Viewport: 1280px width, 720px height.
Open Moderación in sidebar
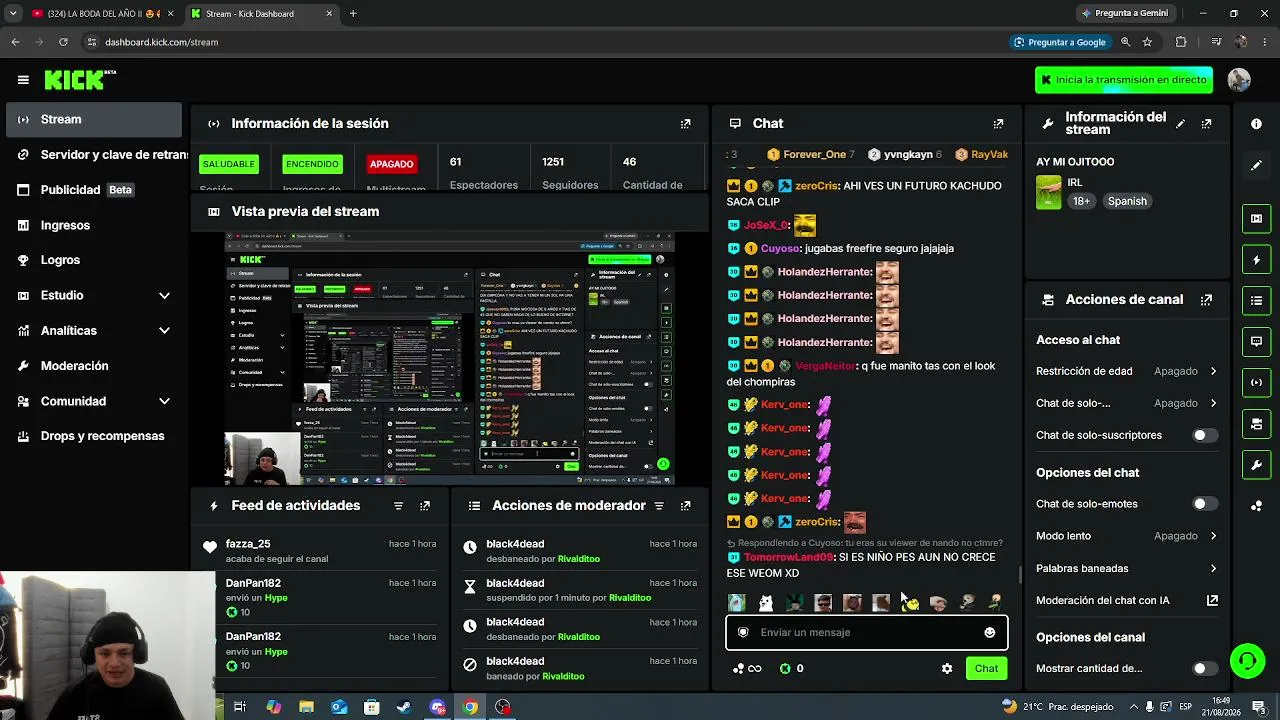pyautogui.click(x=95, y=366)
